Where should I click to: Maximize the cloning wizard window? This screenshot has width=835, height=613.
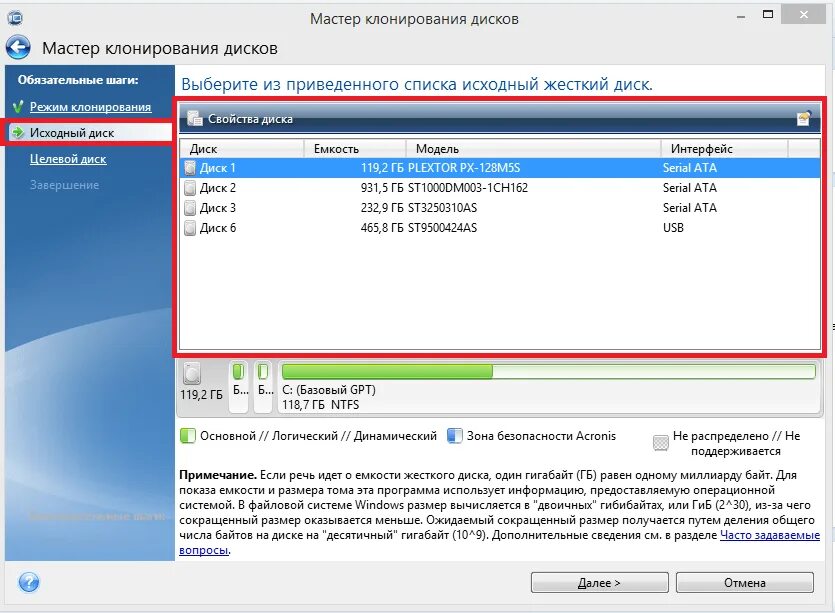click(x=768, y=15)
